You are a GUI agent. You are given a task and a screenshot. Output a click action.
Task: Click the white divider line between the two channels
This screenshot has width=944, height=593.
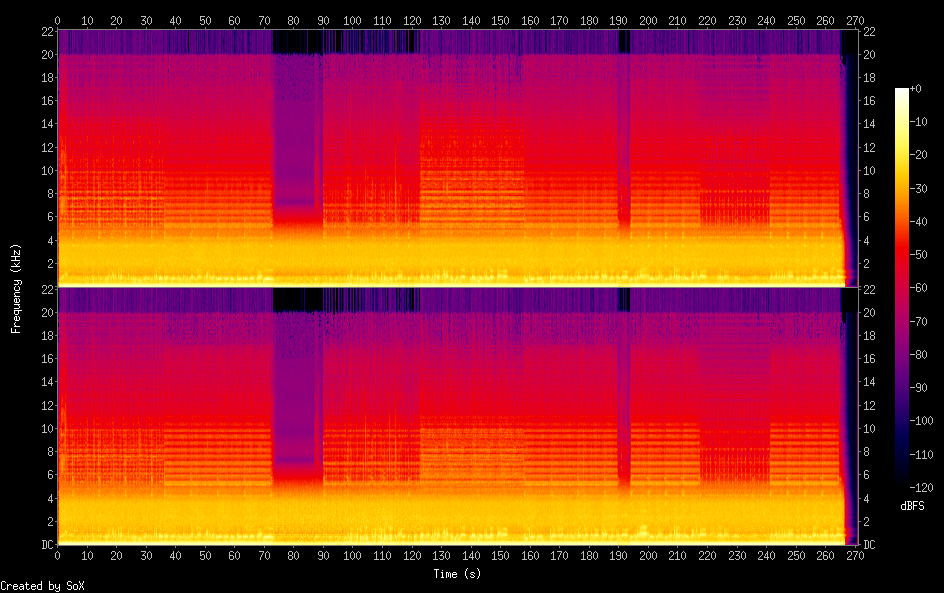tap(450, 286)
